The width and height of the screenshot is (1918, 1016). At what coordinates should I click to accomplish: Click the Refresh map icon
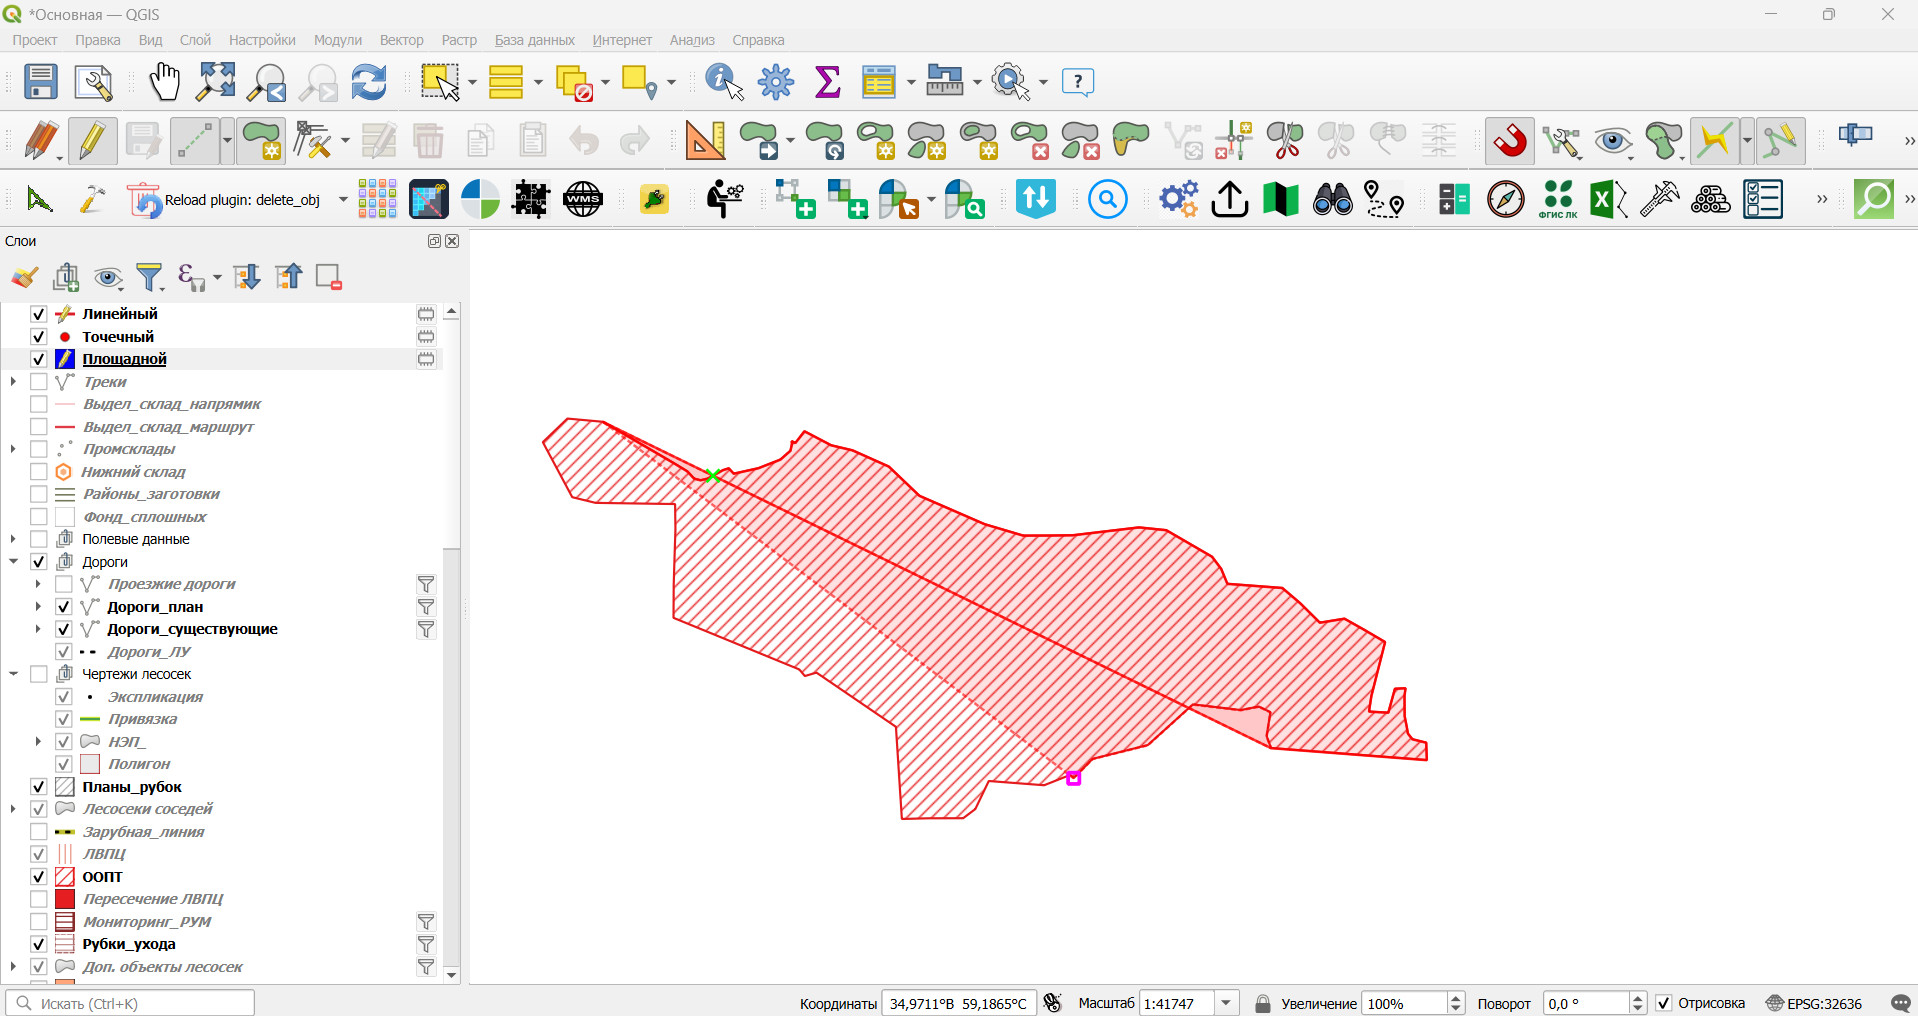(x=369, y=82)
